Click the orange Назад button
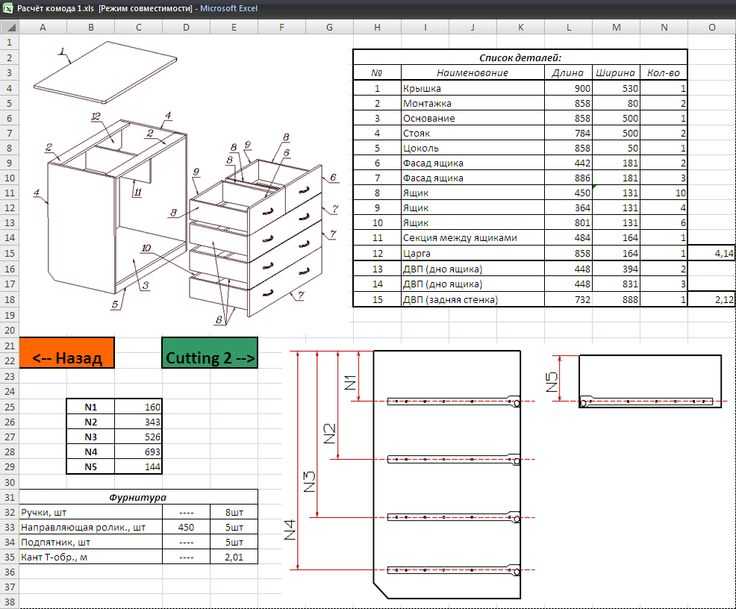 click(x=67, y=353)
